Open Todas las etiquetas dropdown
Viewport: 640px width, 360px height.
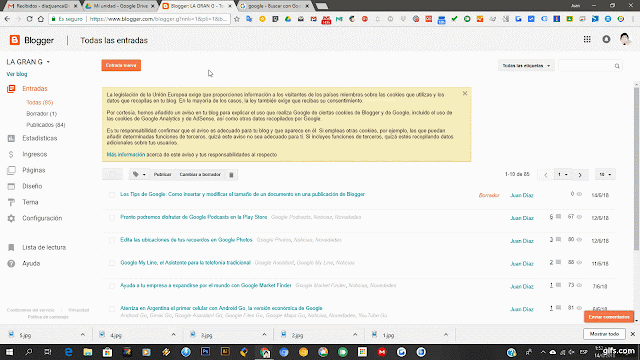pos(526,66)
